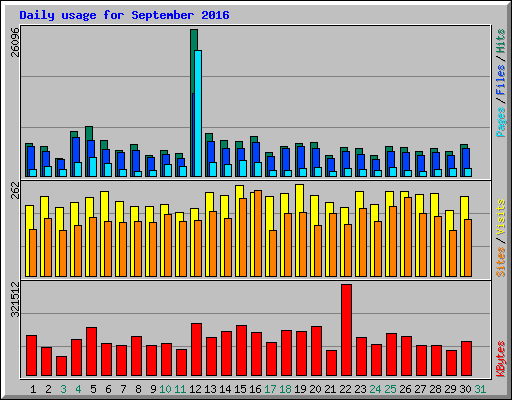
Task: Click day label 1 on the x-axis
Action: coord(33,389)
